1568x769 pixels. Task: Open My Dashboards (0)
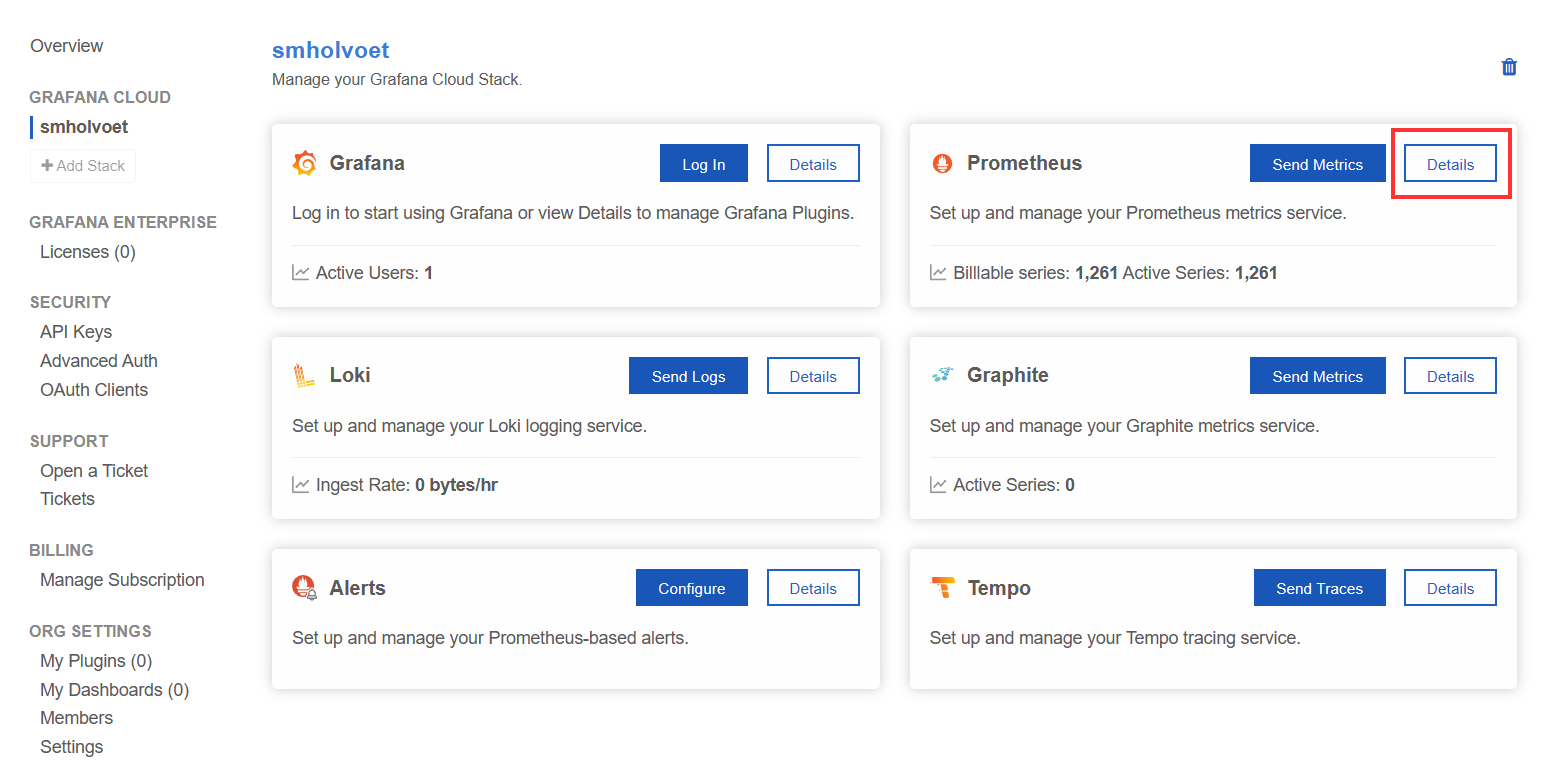click(114, 690)
